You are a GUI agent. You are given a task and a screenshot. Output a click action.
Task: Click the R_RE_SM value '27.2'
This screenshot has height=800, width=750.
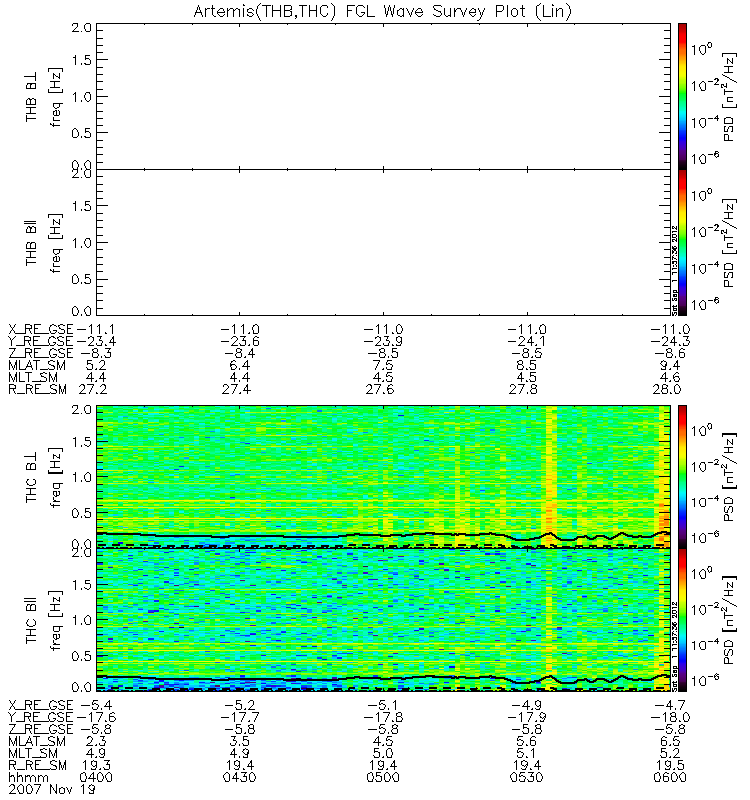pos(92,390)
